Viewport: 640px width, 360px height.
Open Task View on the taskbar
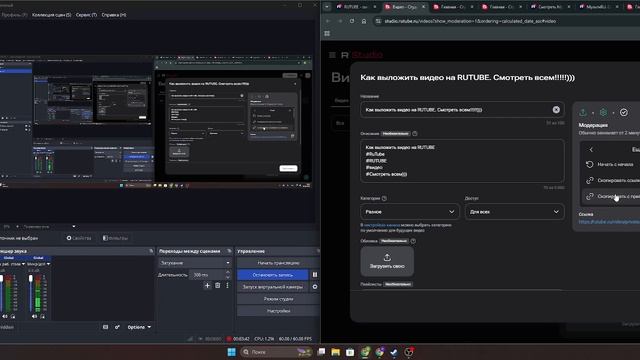[321, 352]
